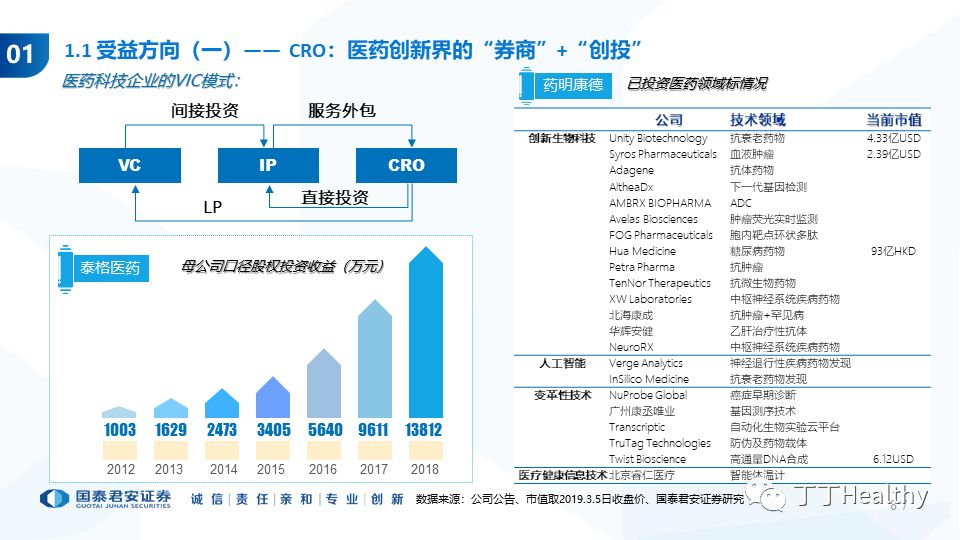Click the AltheaDx company name
The width and height of the screenshot is (960, 540).
tap(631, 187)
